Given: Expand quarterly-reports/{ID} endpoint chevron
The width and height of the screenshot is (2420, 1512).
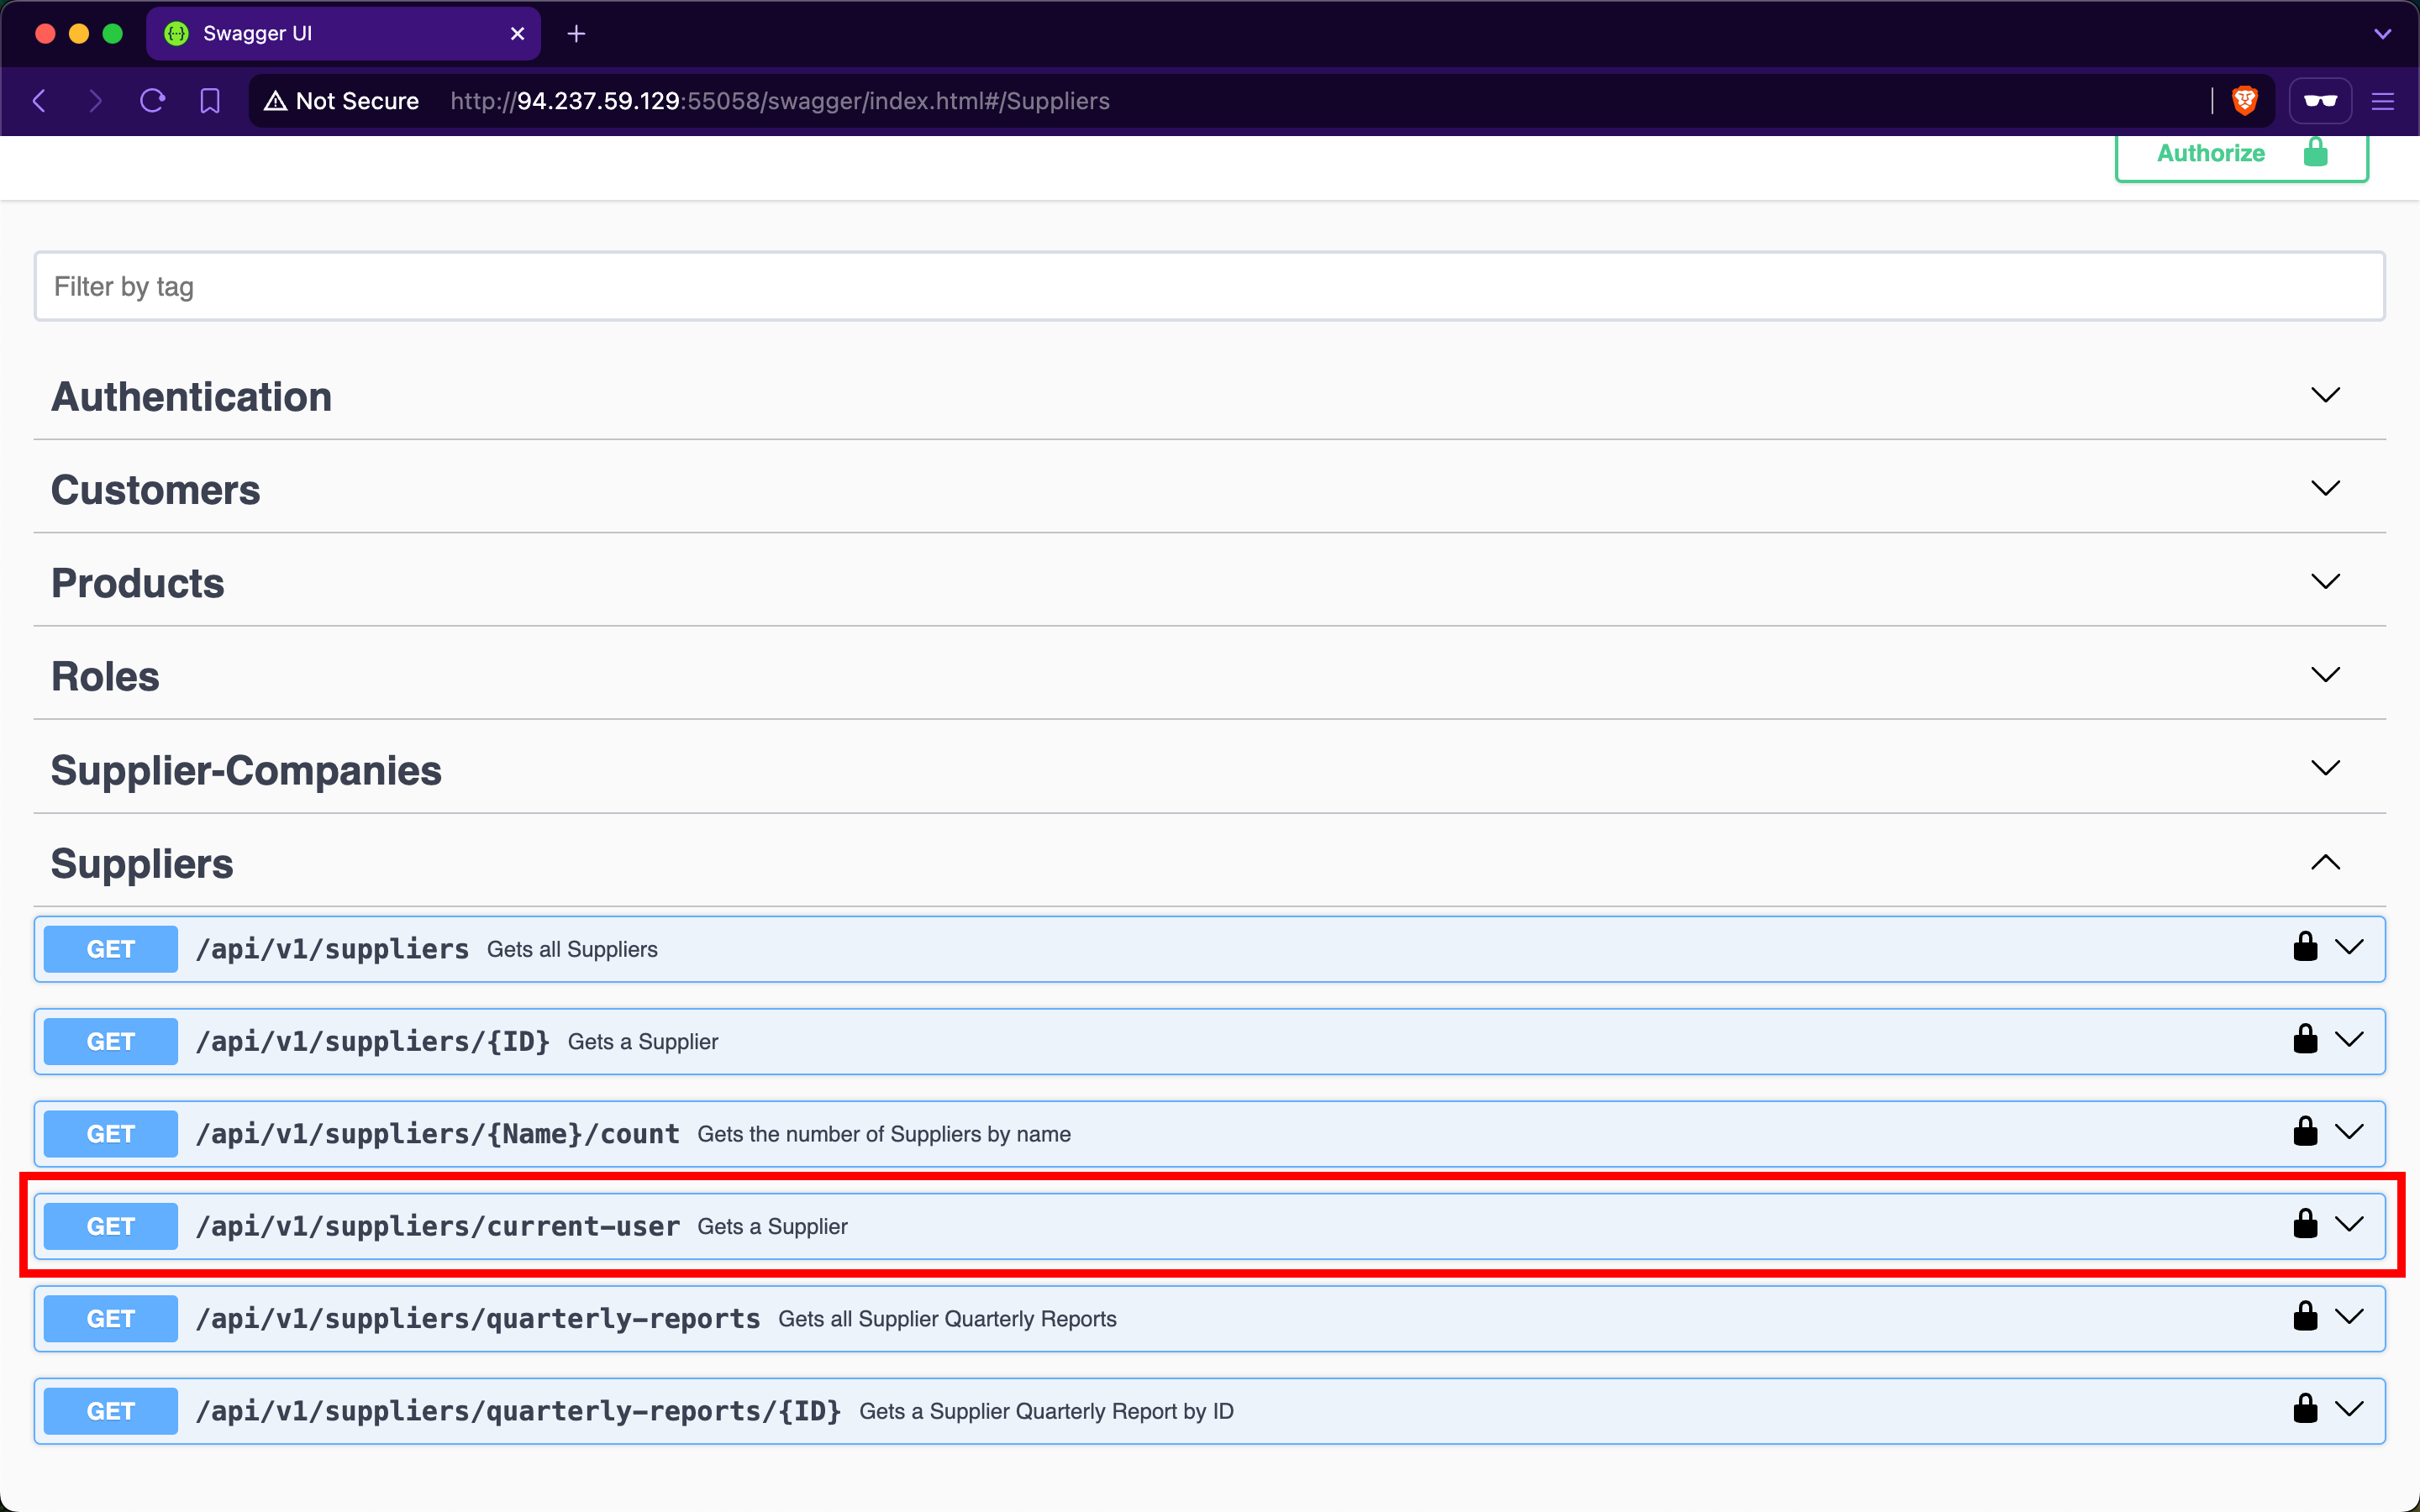Looking at the screenshot, I should [x=2349, y=1409].
